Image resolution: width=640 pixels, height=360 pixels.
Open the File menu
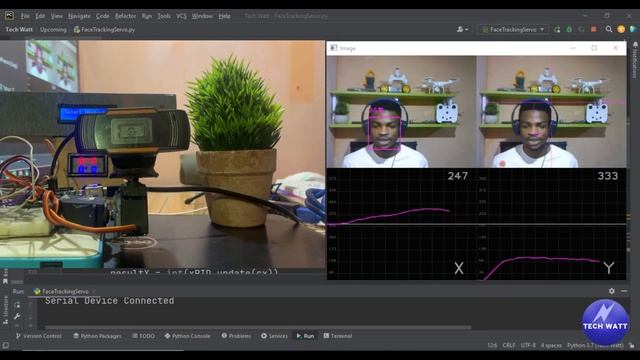25,16
